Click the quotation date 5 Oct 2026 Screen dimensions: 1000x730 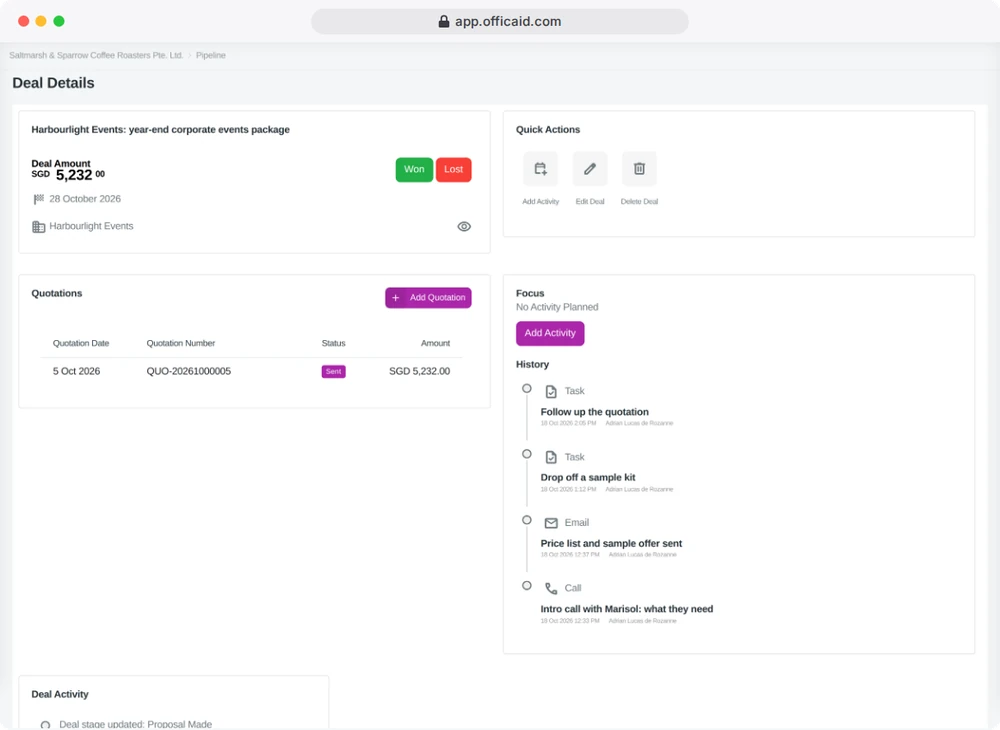(77, 371)
